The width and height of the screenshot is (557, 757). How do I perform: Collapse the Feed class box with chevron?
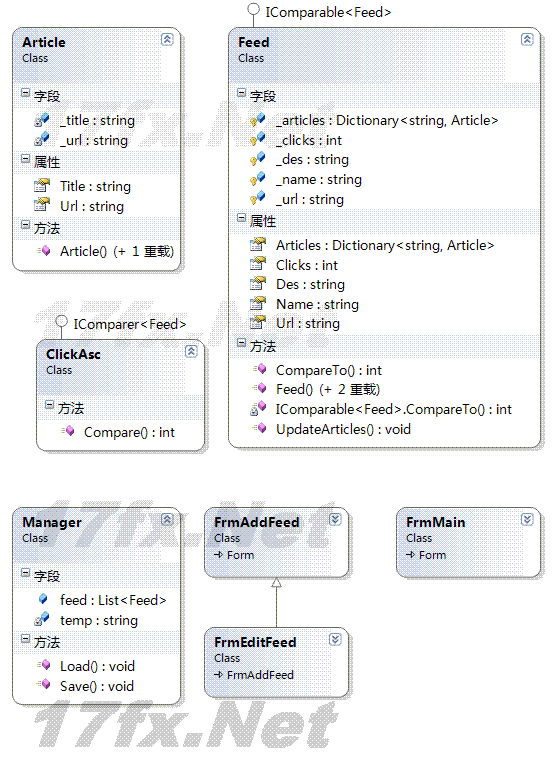(x=527, y=40)
